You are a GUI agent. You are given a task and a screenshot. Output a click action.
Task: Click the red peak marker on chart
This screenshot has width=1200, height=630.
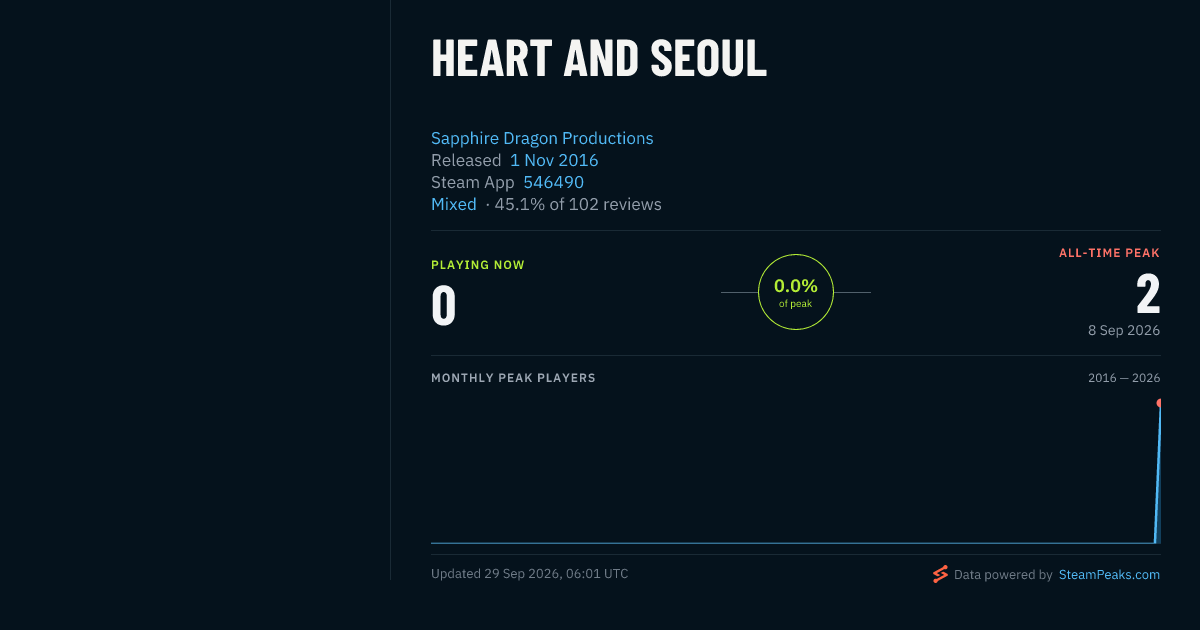1160,403
